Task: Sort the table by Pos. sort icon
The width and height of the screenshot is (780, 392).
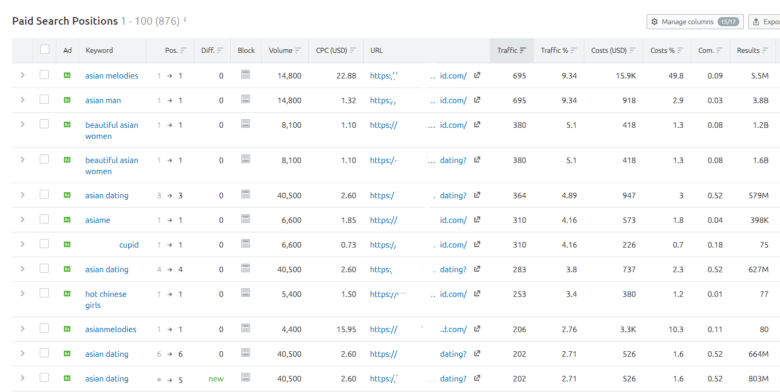Action: point(184,50)
